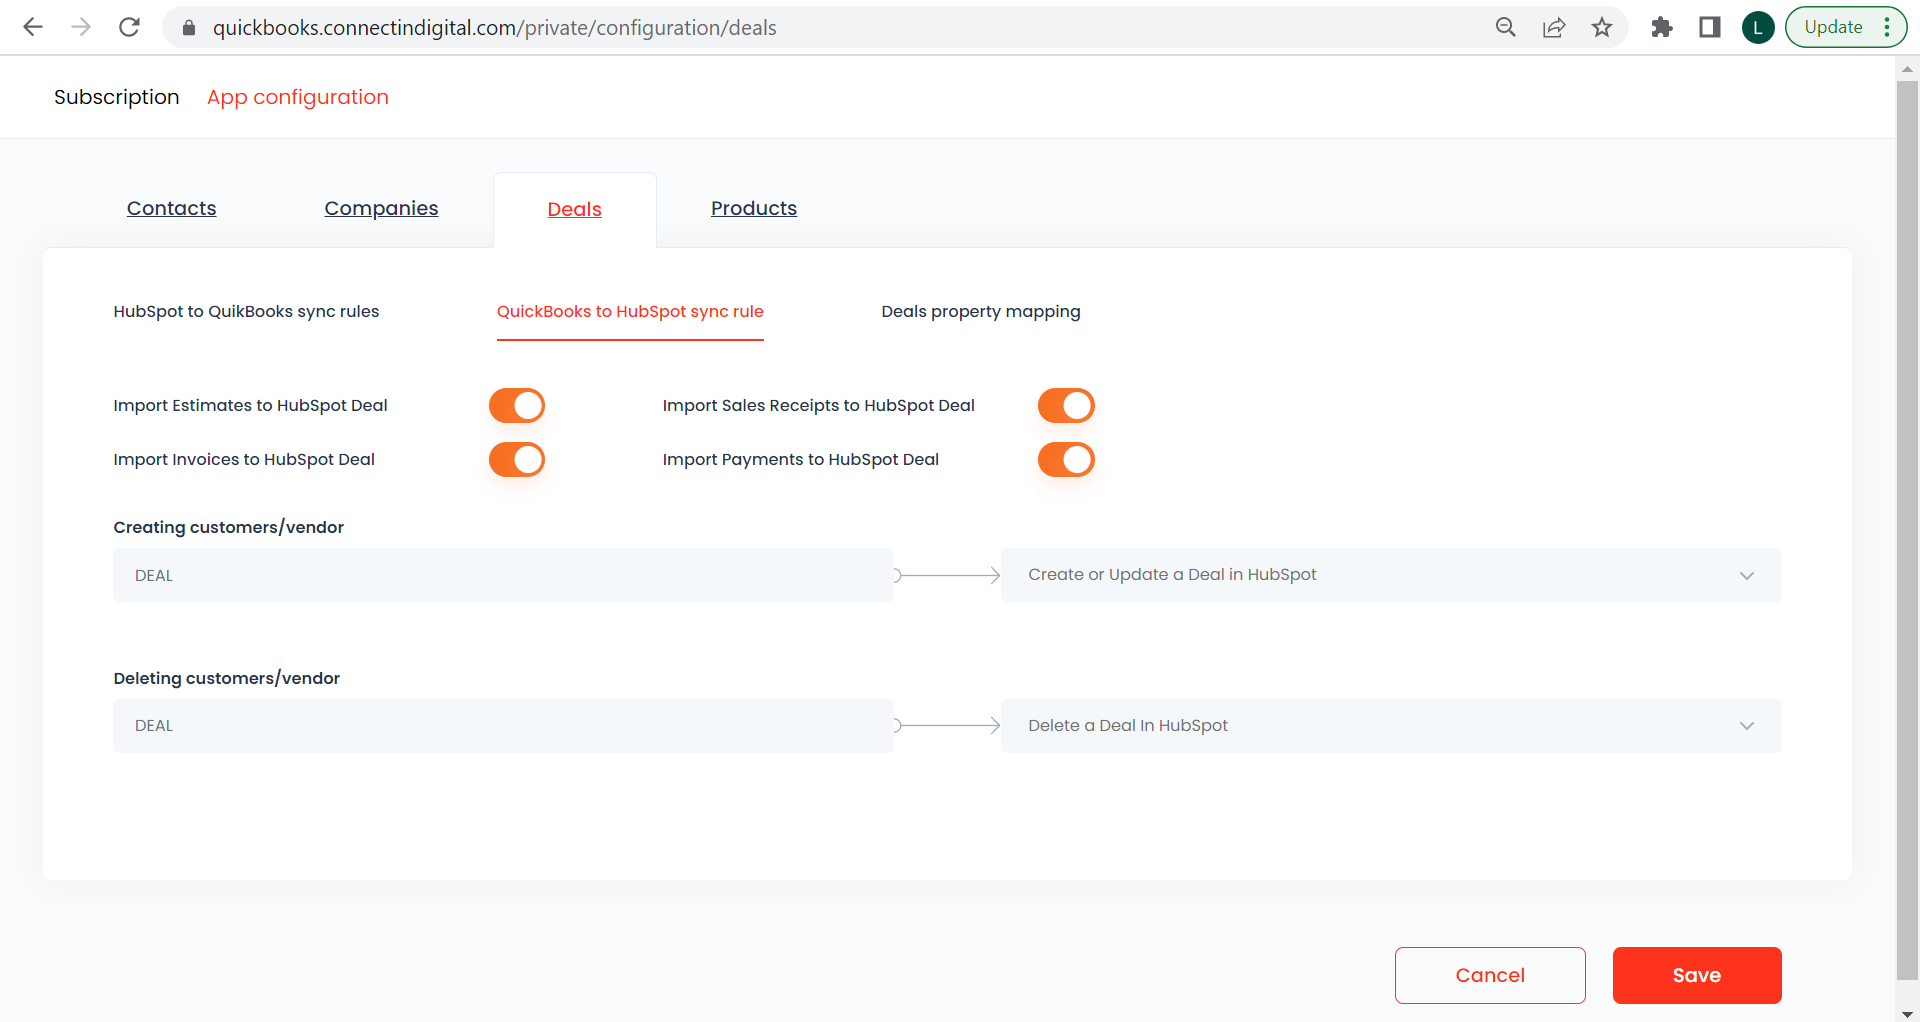Save the deals configuration

click(1697, 975)
